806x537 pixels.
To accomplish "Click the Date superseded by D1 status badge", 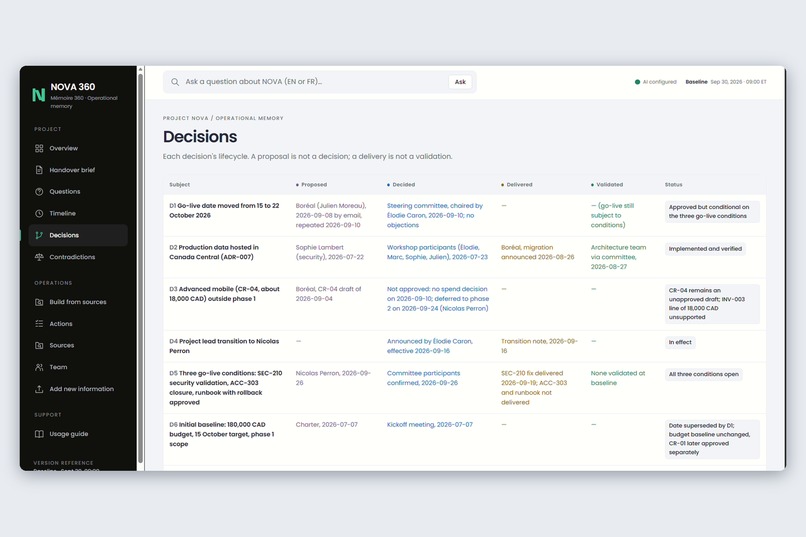I will pos(712,439).
